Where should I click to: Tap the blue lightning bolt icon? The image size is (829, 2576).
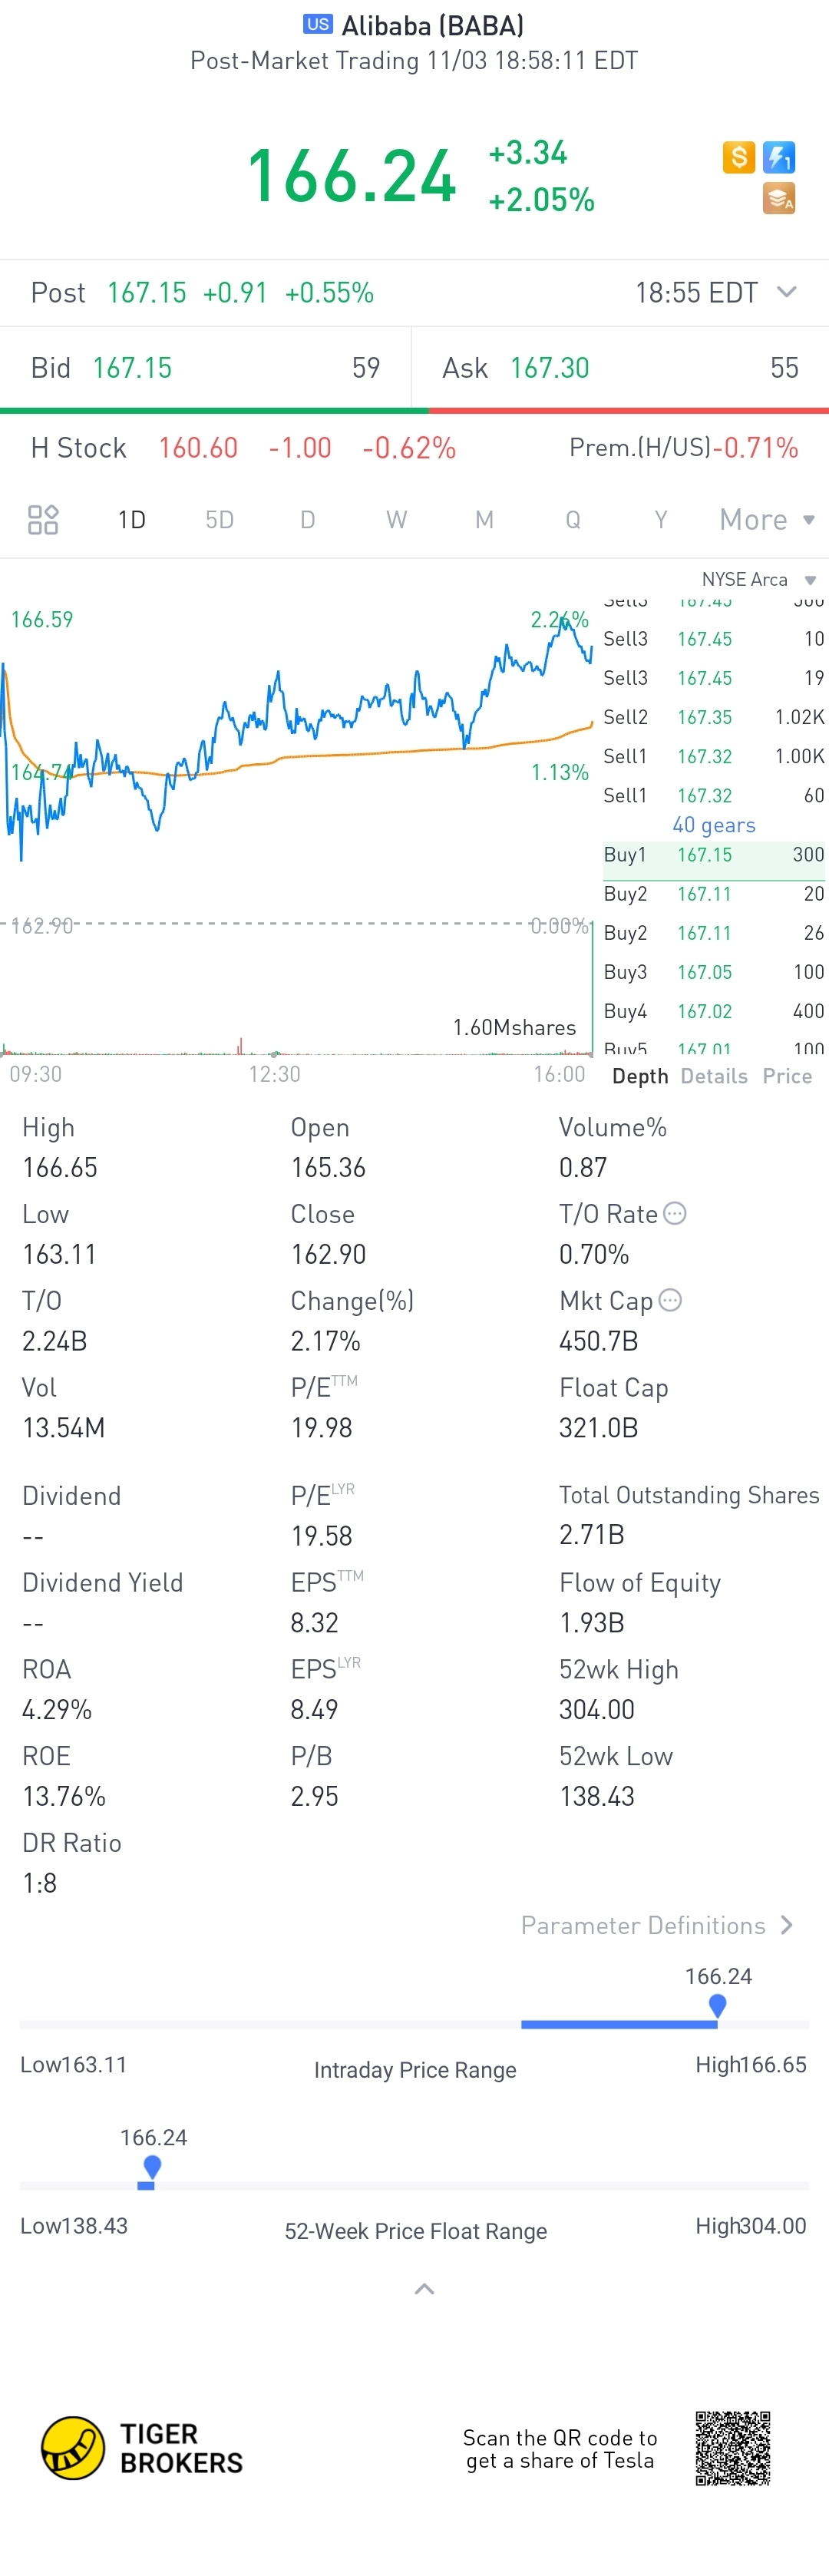pyautogui.click(x=779, y=157)
